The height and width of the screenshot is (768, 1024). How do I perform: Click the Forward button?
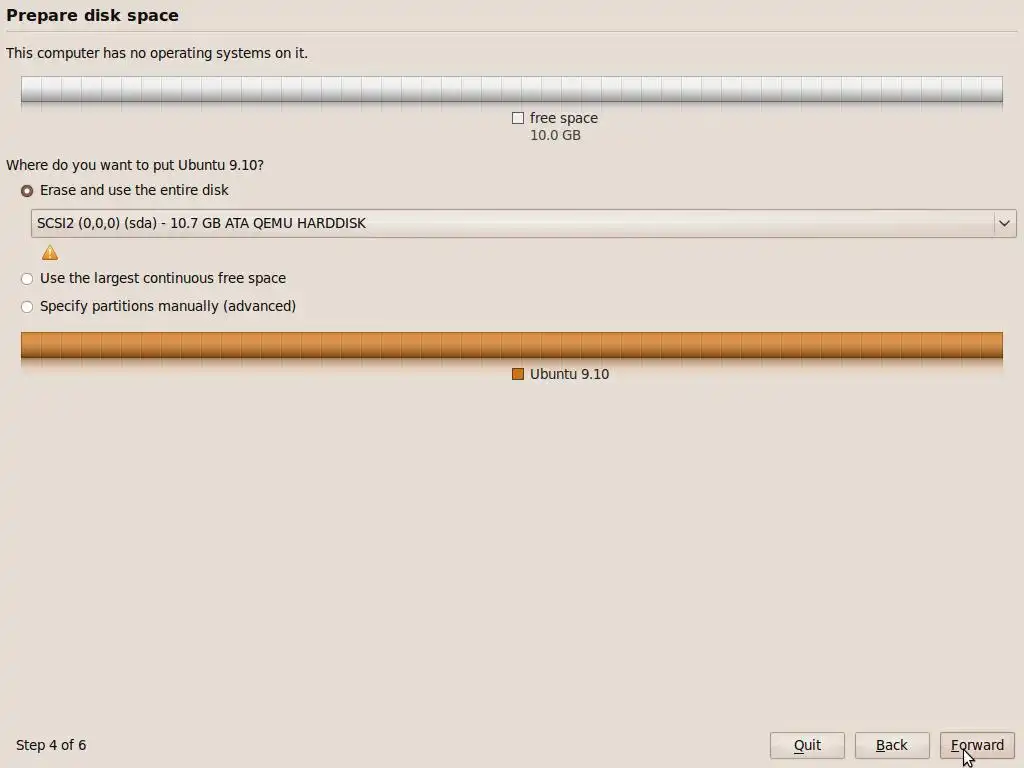(x=977, y=745)
